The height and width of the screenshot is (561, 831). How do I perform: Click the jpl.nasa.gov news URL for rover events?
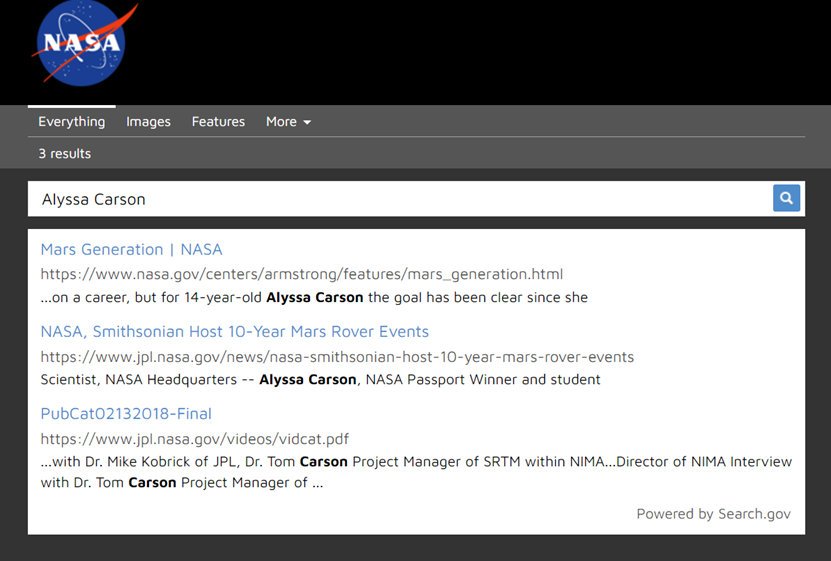coord(337,357)
